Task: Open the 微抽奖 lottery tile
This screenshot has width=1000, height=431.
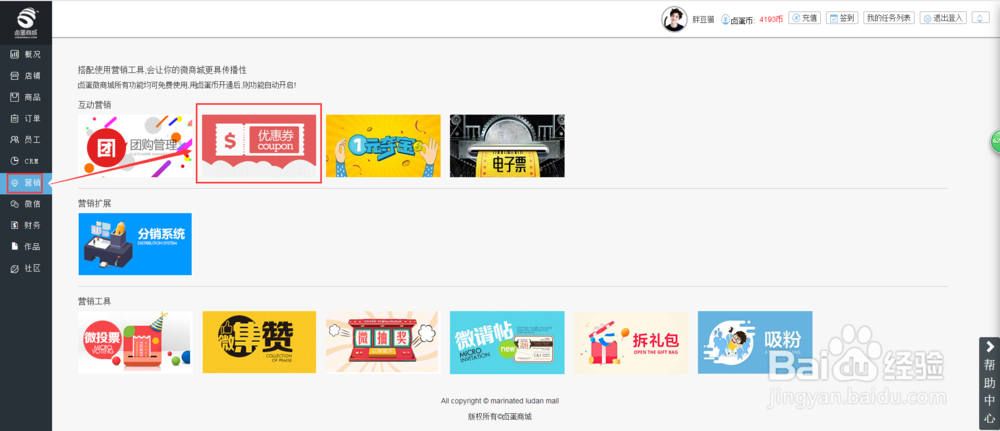Action: 383,342
